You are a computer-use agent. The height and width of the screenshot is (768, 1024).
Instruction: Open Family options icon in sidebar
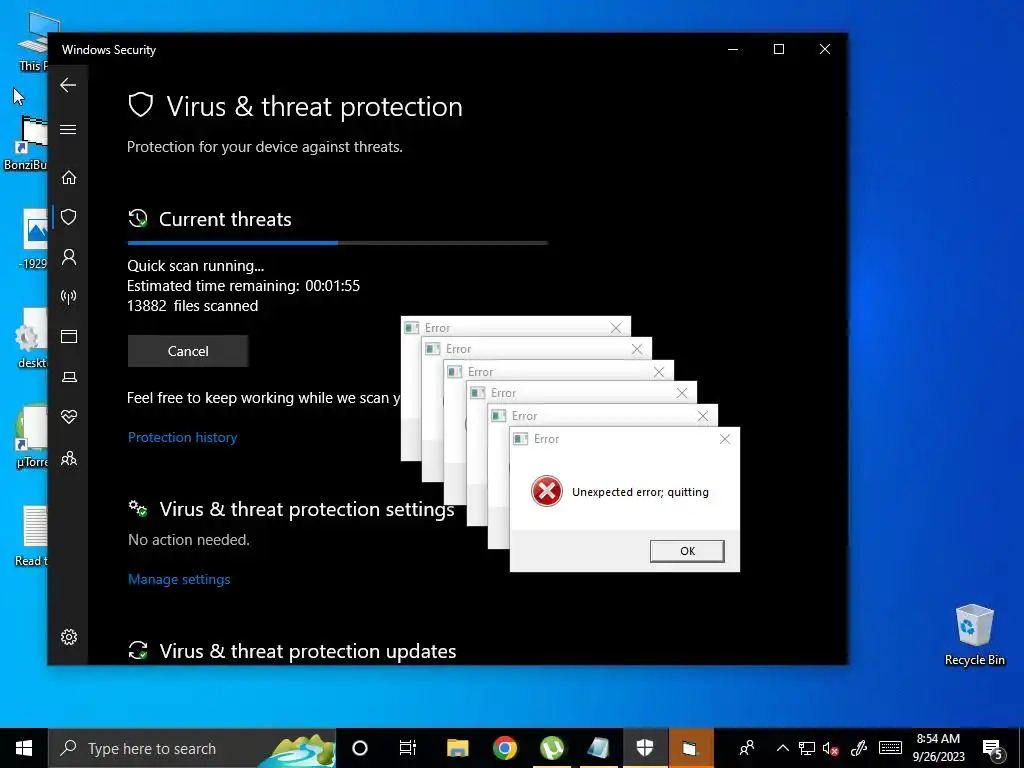coord(69,458)
